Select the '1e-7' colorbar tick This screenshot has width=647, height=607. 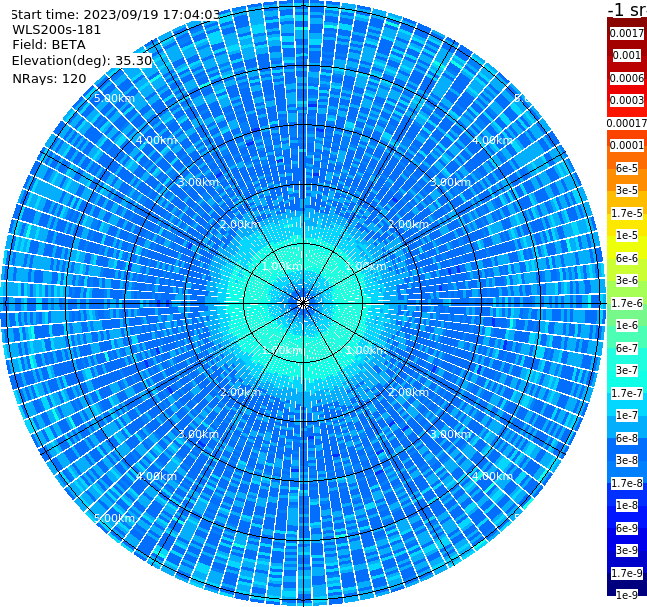click(627, 415)
